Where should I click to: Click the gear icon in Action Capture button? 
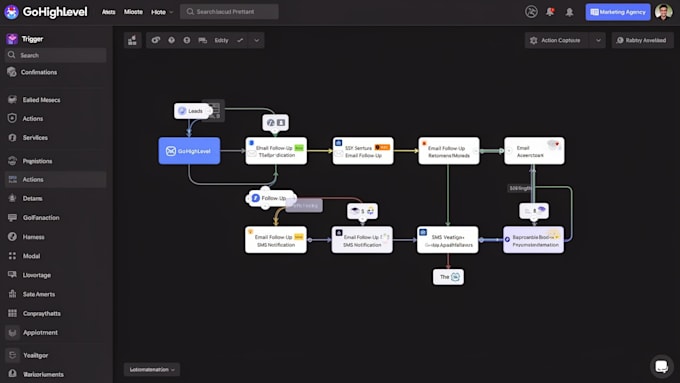(534, 40)
